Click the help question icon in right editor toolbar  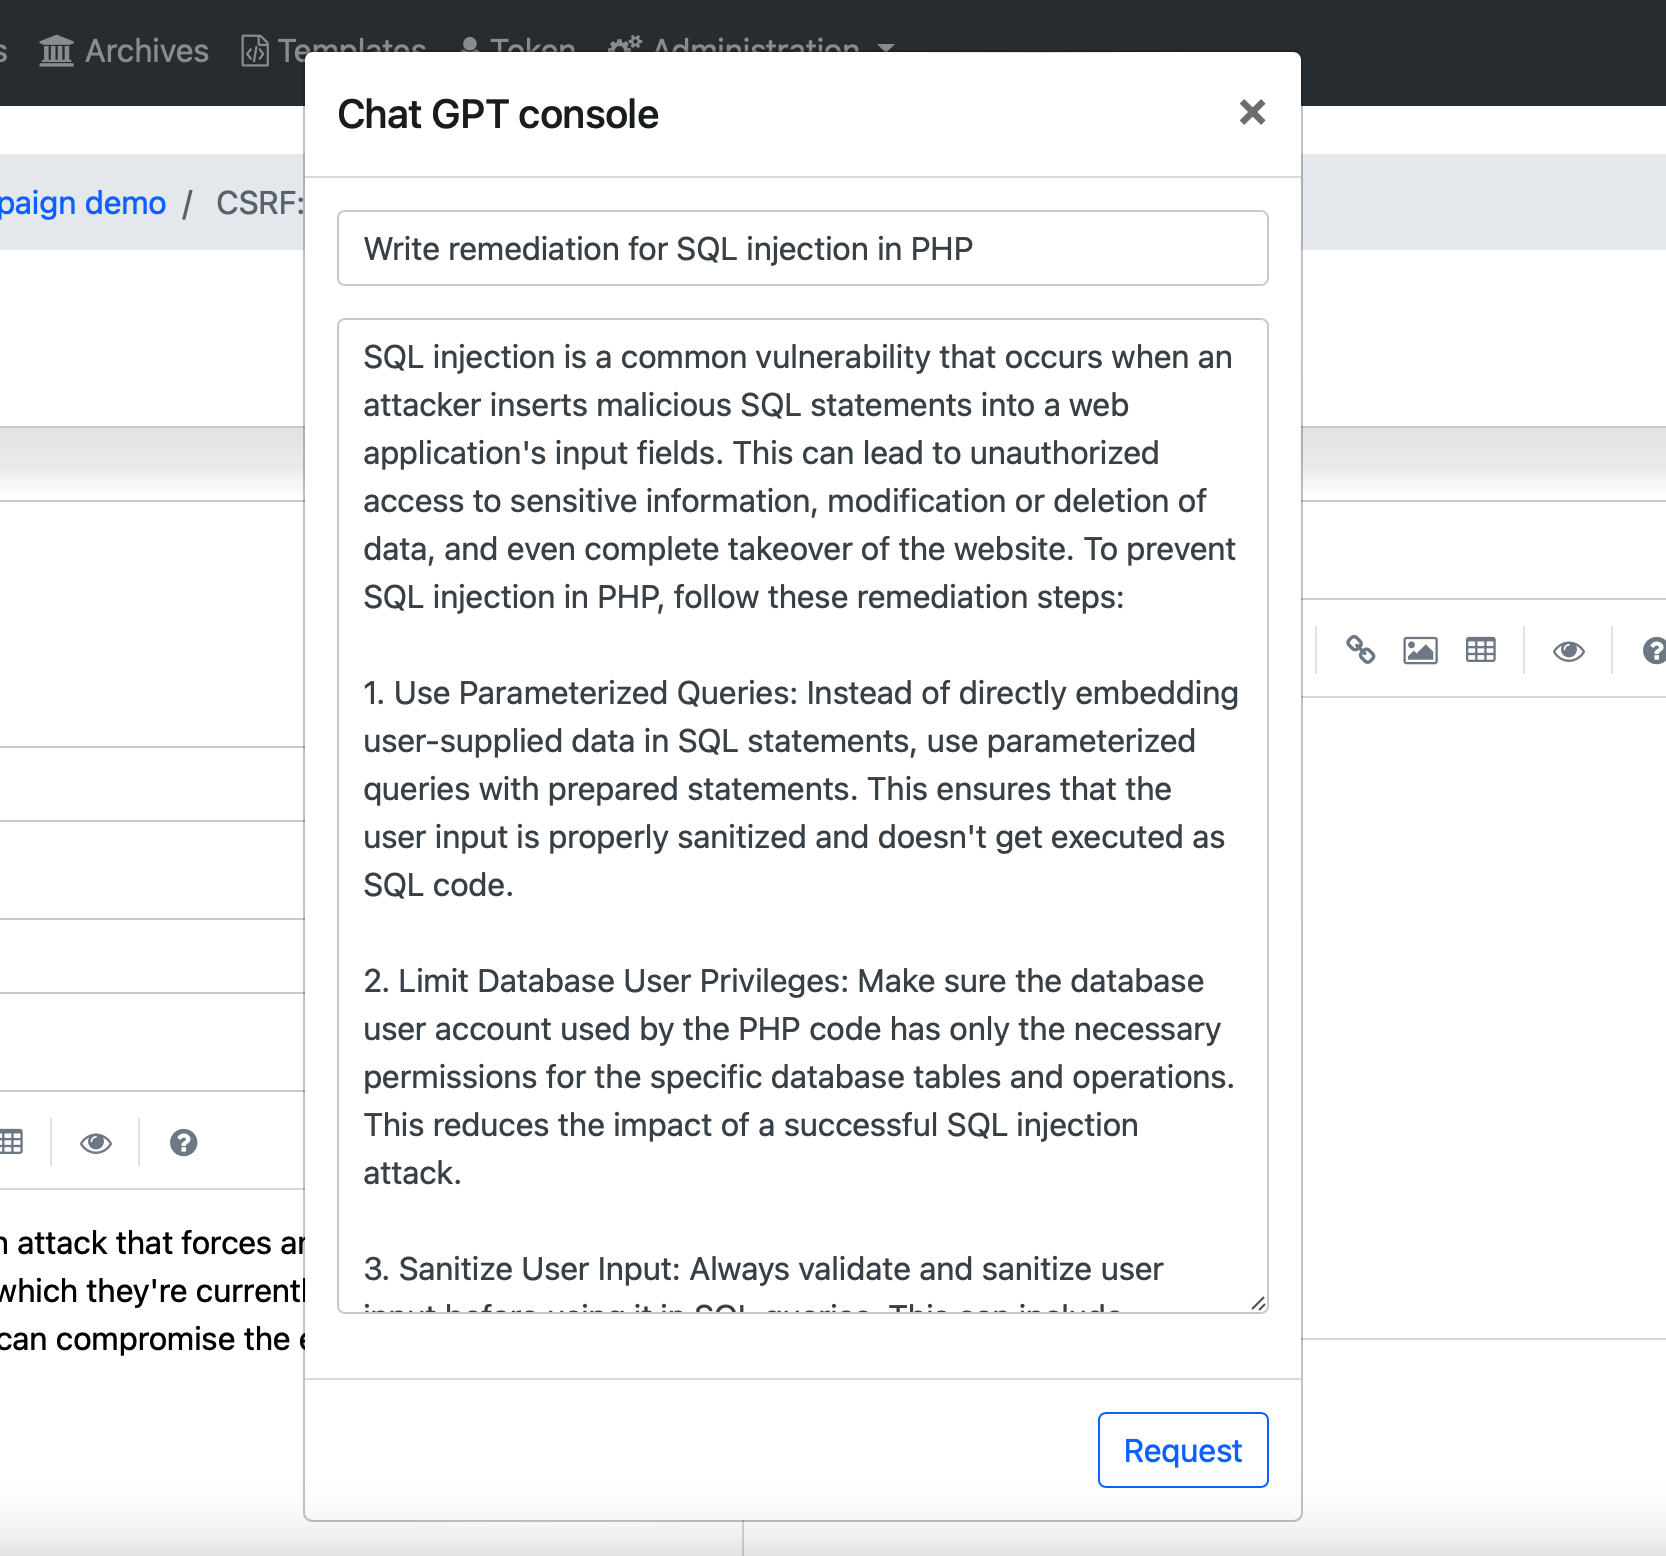[1653, 651]
